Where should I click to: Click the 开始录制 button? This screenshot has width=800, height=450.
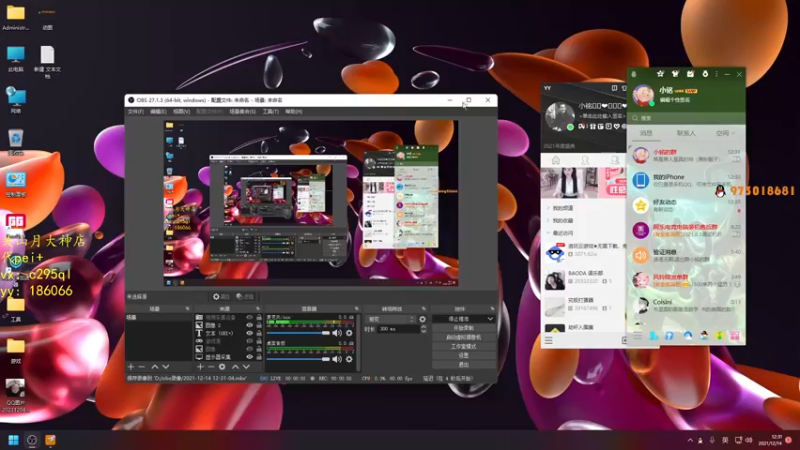pyautogui.click(x=464, y=328)
